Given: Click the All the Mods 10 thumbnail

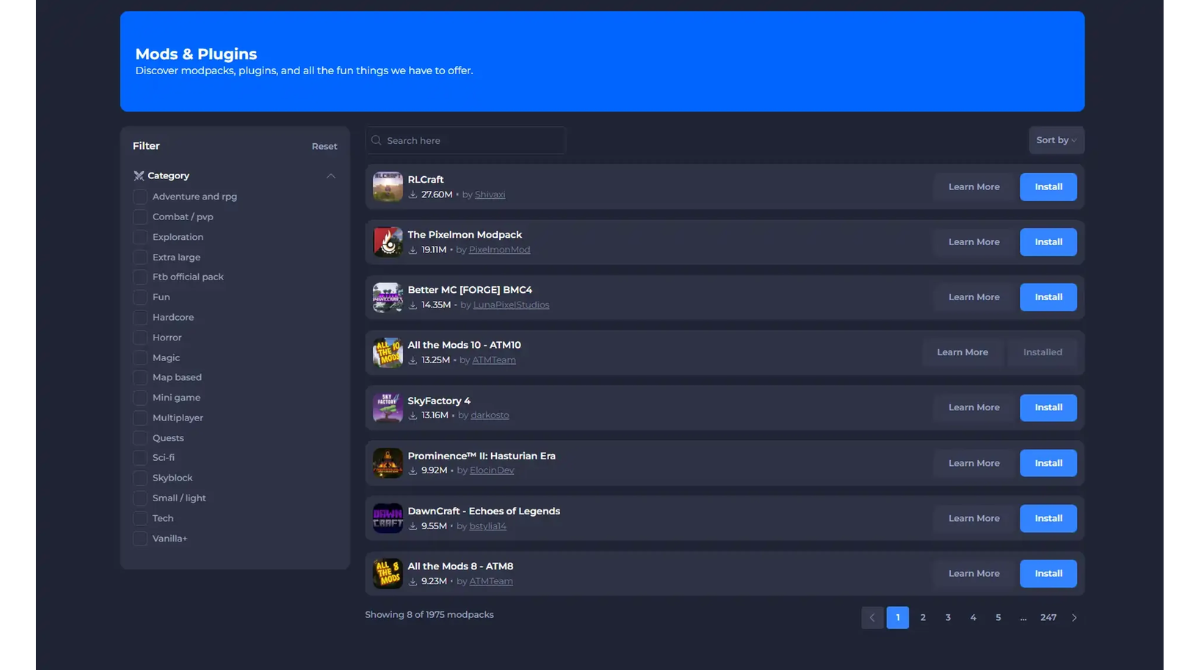Looking at the screenshot, I should coord(387,352).
